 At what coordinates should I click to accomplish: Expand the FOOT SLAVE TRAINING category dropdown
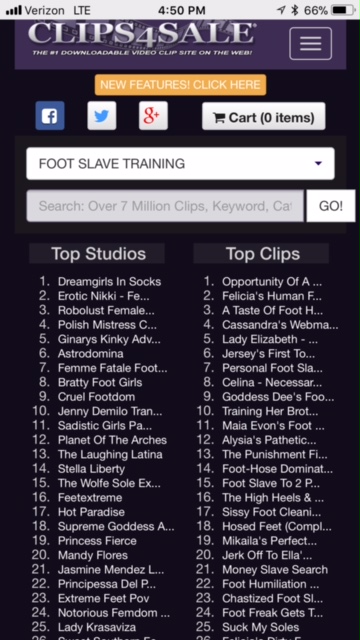[180, 164]
